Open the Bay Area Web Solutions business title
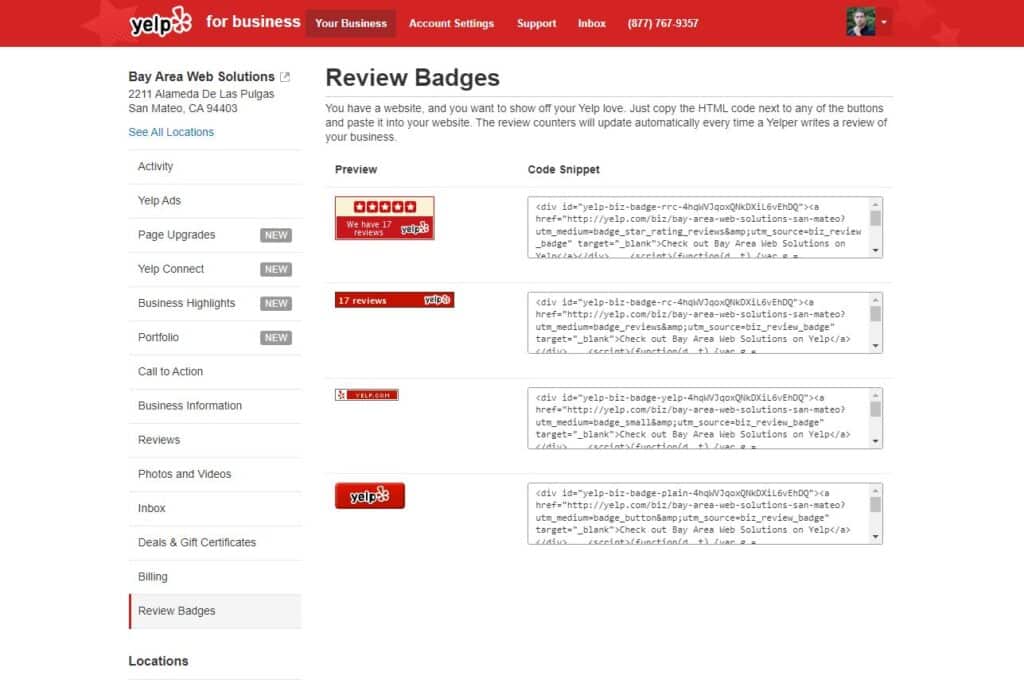Image resolution: width=1024 pixels, height=687 pixels. click(x=201, y=76)
